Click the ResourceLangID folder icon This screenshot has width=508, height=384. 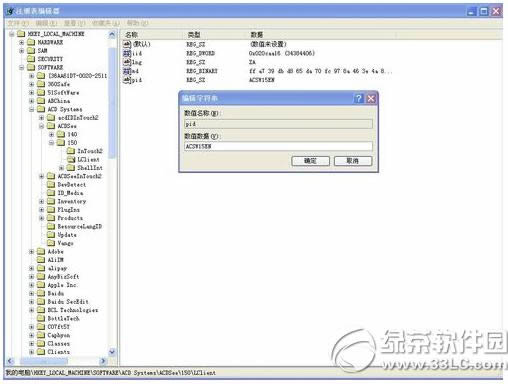[x=51, y=226]
